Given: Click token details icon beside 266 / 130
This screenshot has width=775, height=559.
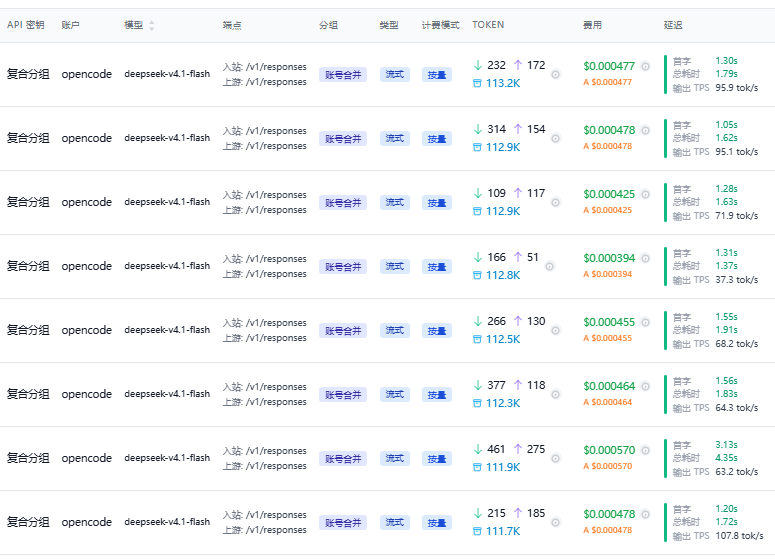Looking at the screenshot, I should pyautogui.click(x=556, y=331).
